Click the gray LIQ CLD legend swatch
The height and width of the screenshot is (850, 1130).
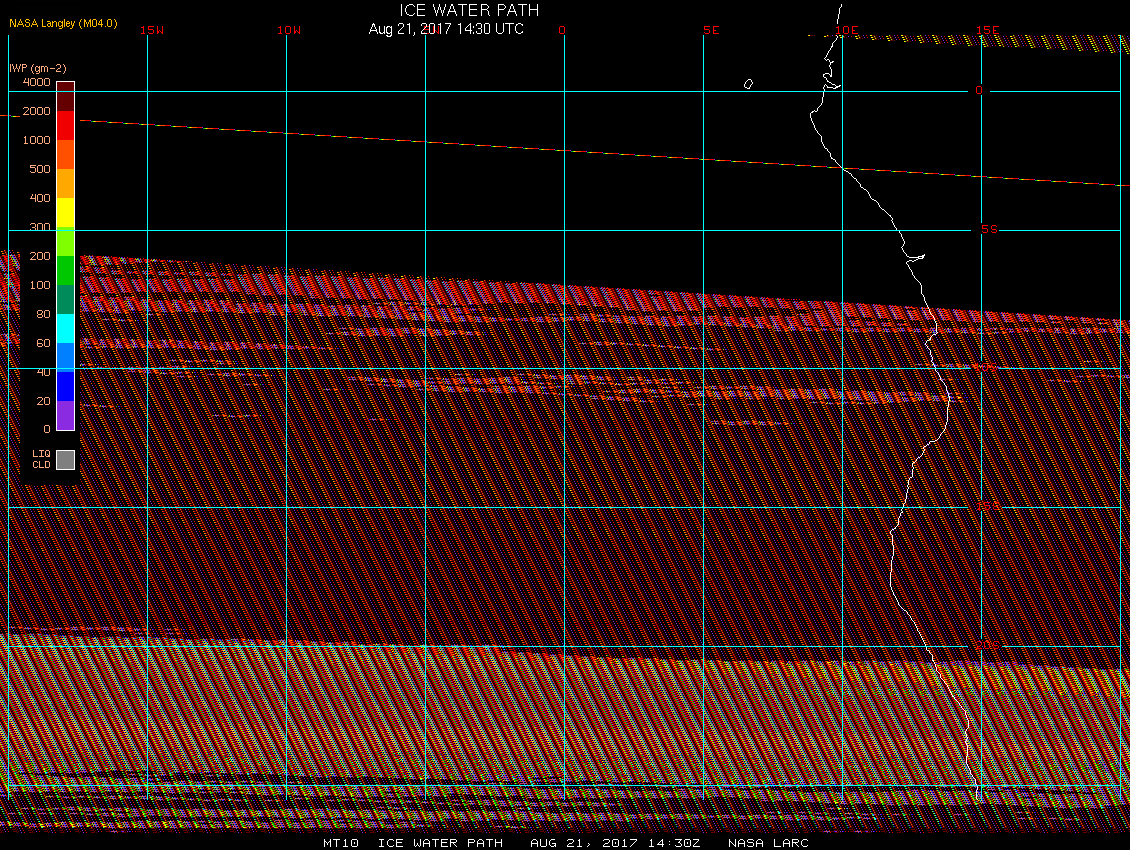(x=65, y=459)
